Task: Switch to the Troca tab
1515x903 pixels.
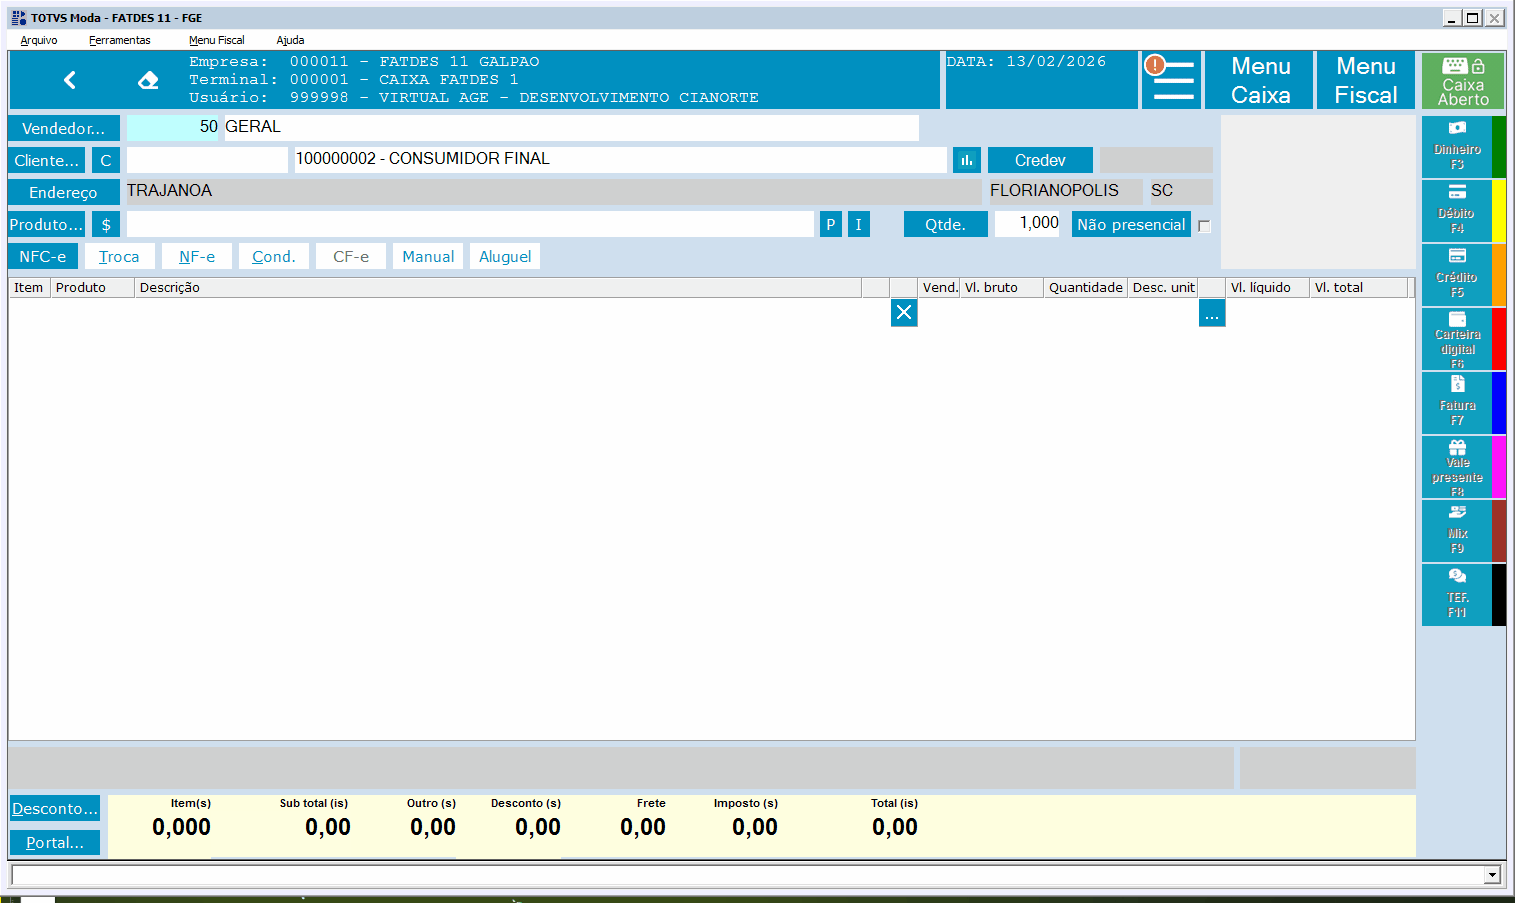Action: [119, 256]
